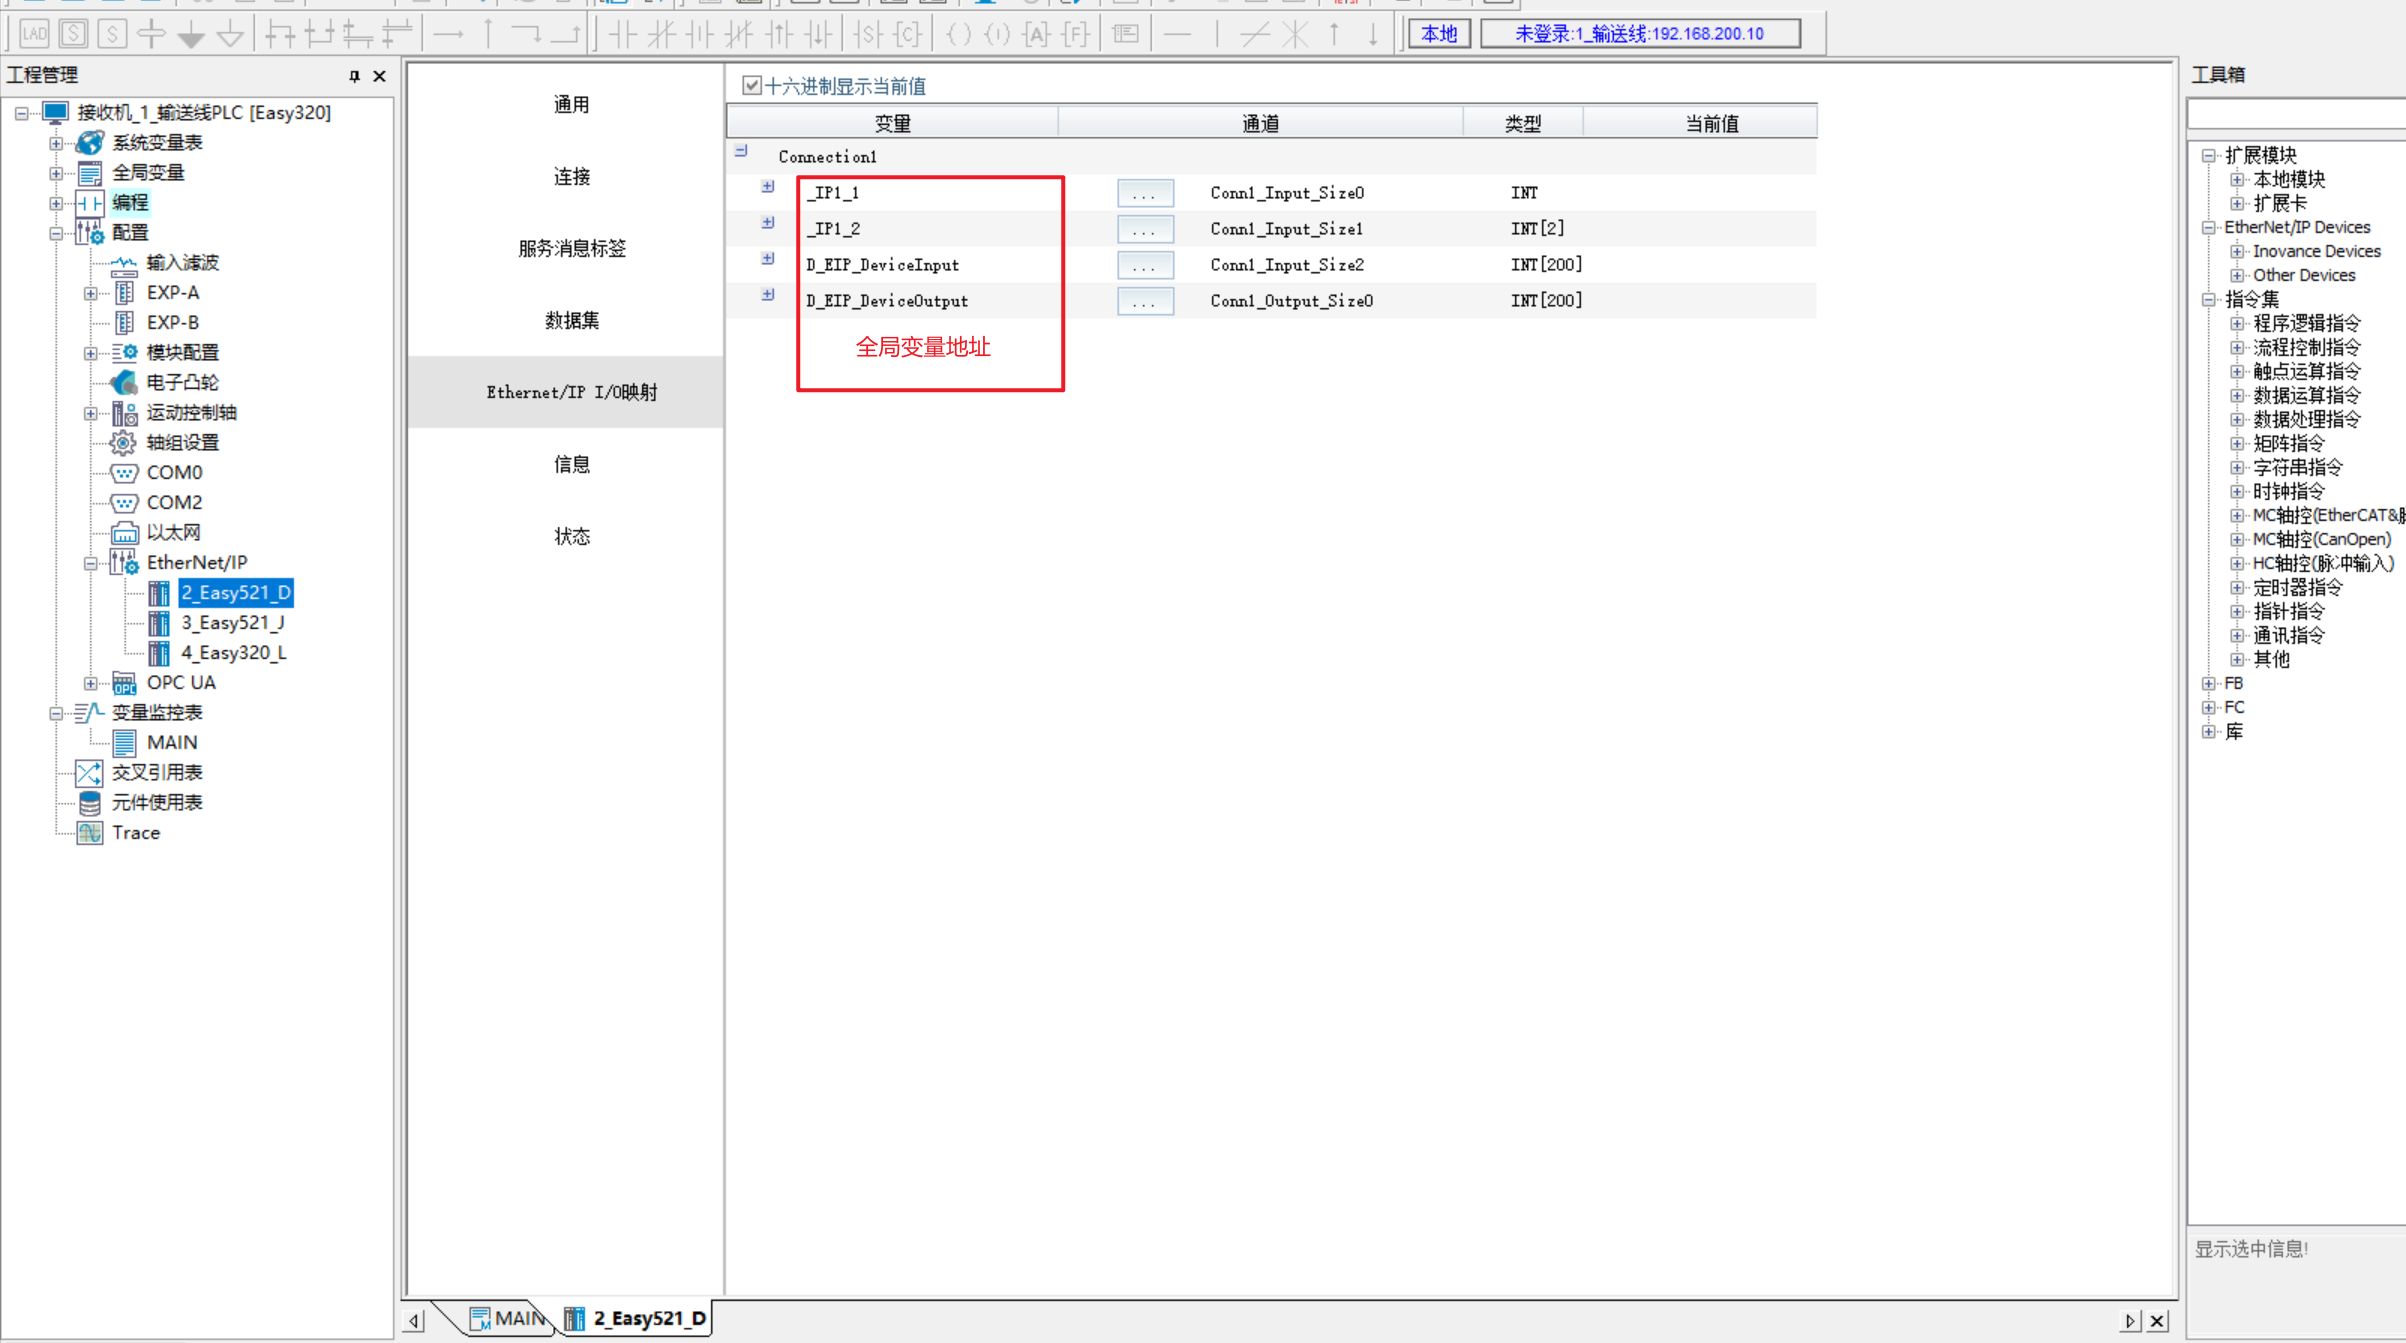This screenshot has width=2406, height=1343.
Task: Click the LAD toolbar icon
Action: click(x=34, y=34)
